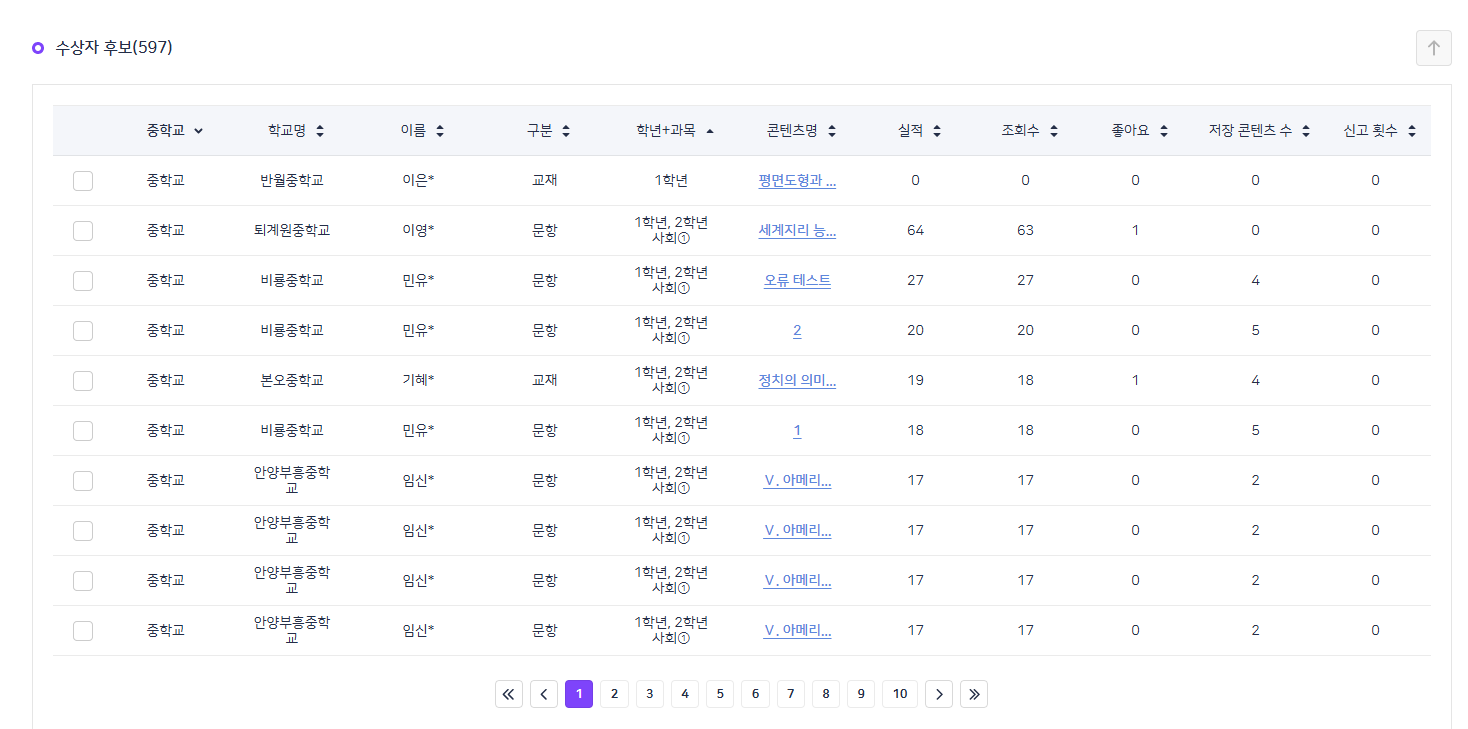This screenshot has width=1468, height=729.
Task: Go to first page with double-left arrow
Action: 509,694
